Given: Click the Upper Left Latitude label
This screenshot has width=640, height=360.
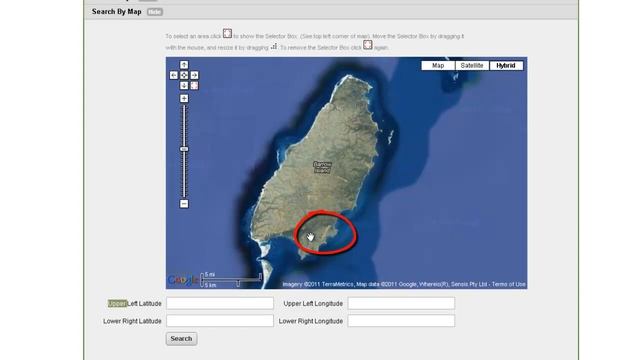Looking at the screenshot, I should tap(134, 304).
